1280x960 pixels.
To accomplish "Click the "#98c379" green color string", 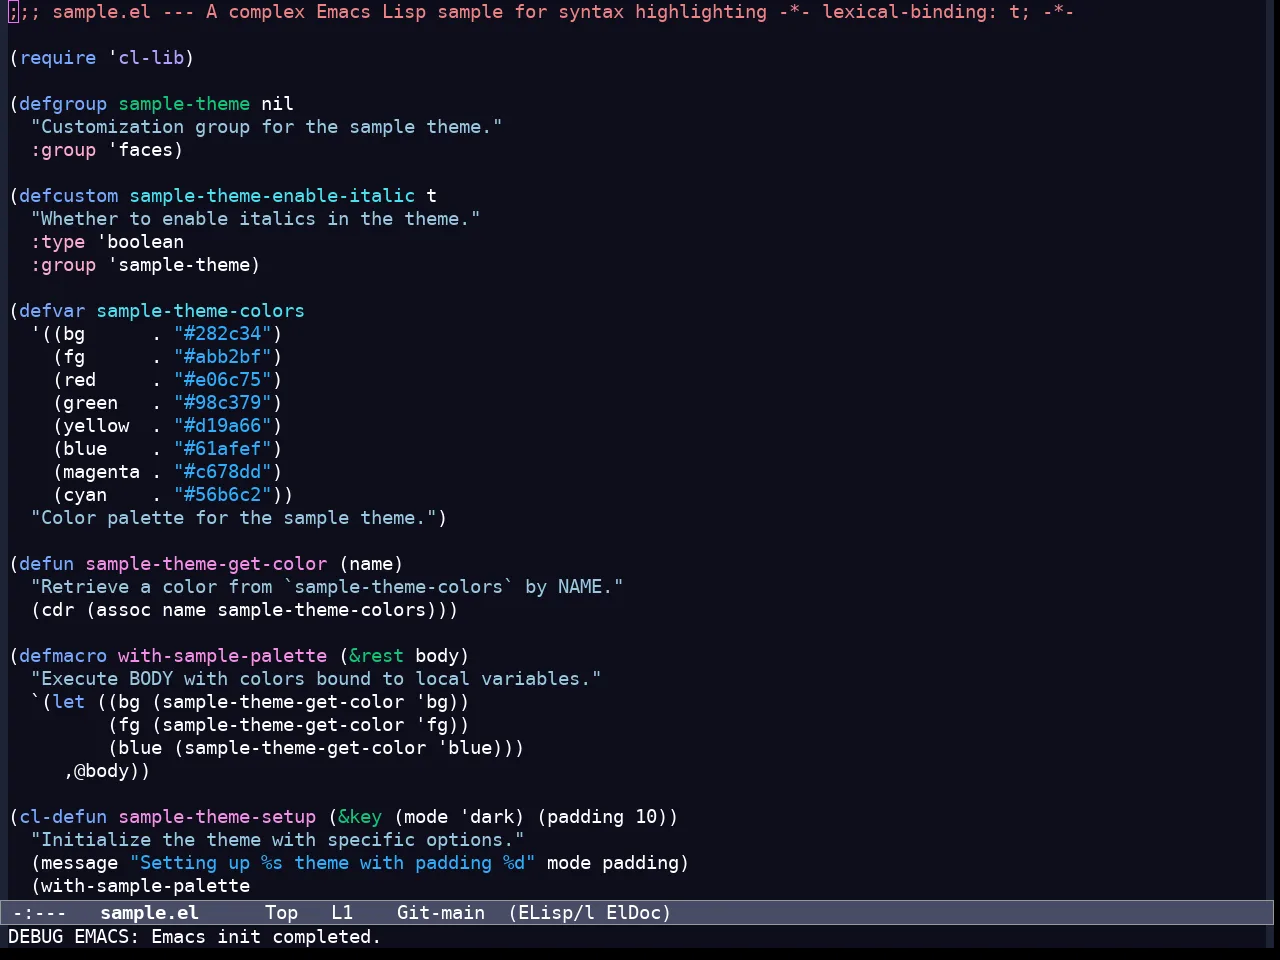I will pos(223,402).
